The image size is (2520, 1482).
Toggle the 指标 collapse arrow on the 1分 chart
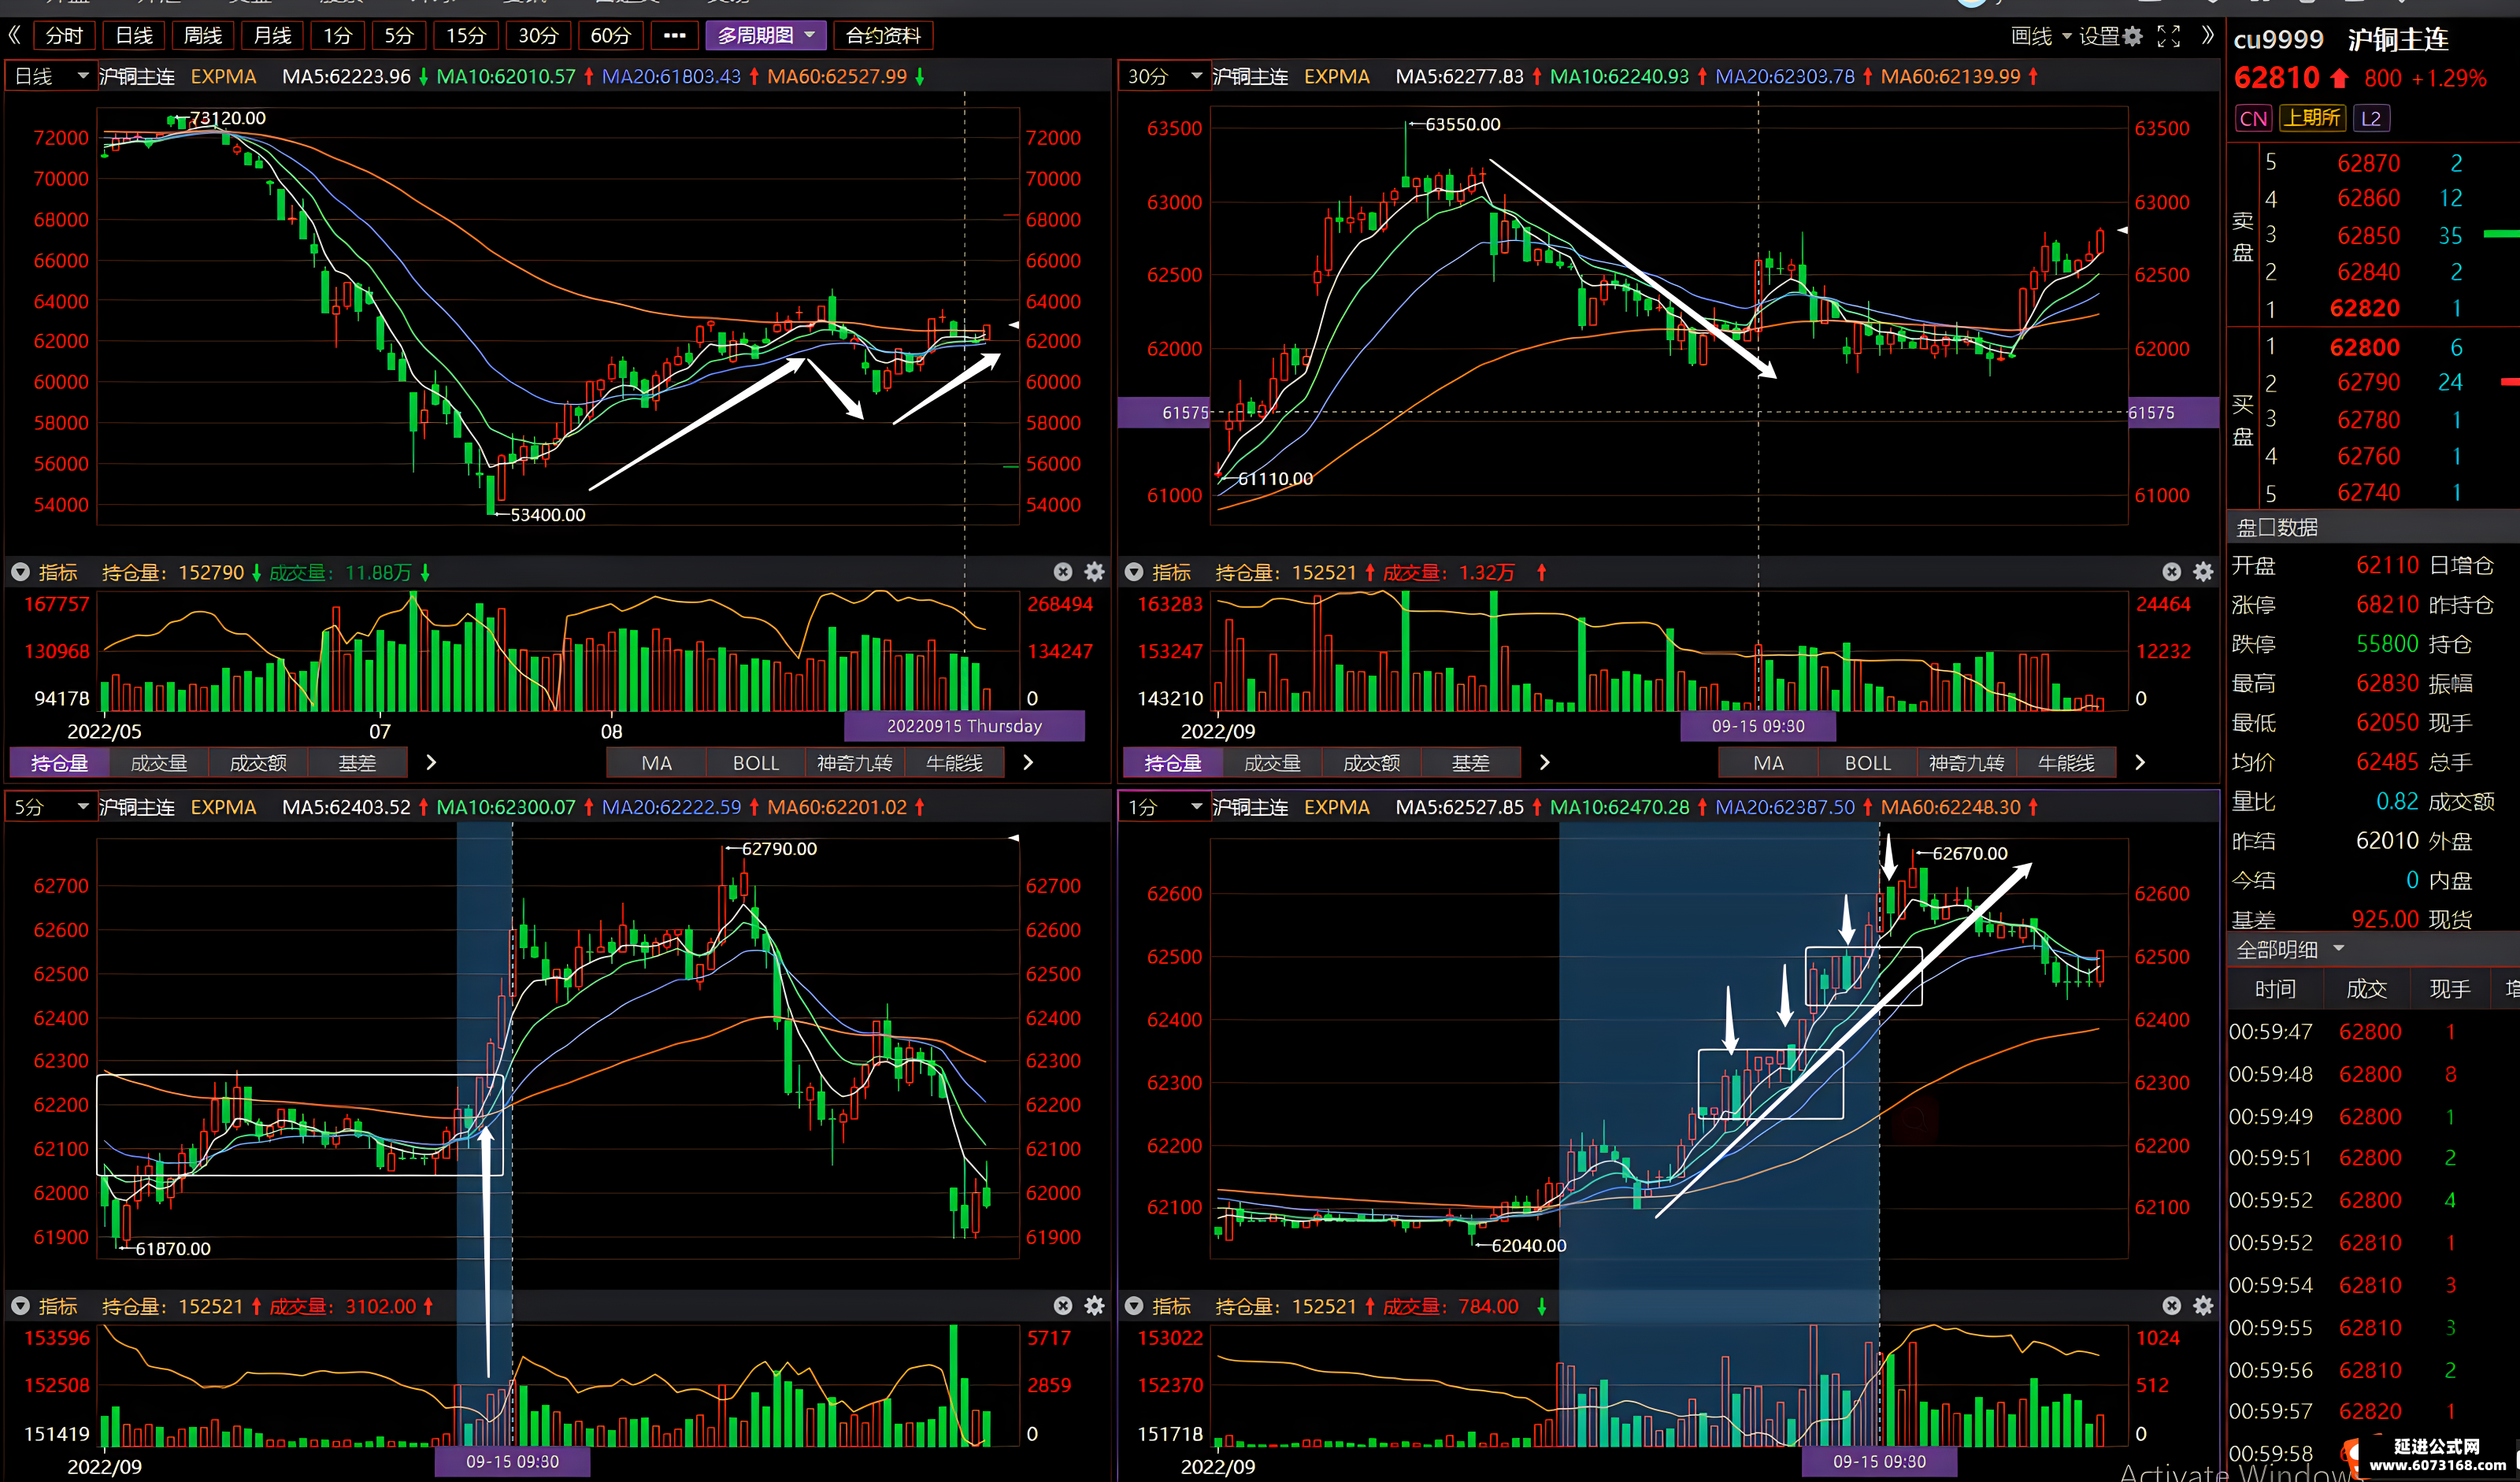[1134, 1306]
